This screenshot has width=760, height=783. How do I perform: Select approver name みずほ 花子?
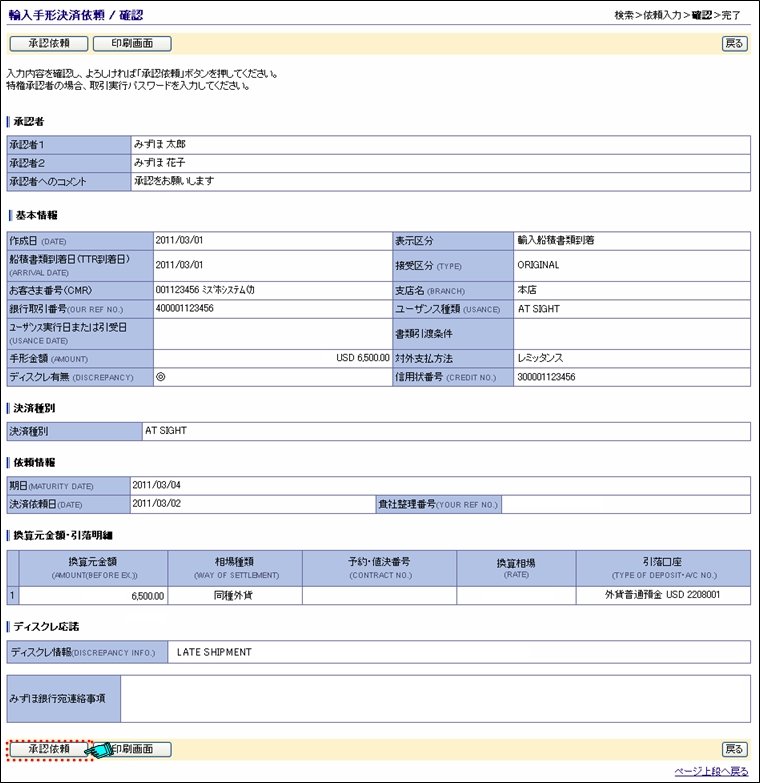(159, 163)
